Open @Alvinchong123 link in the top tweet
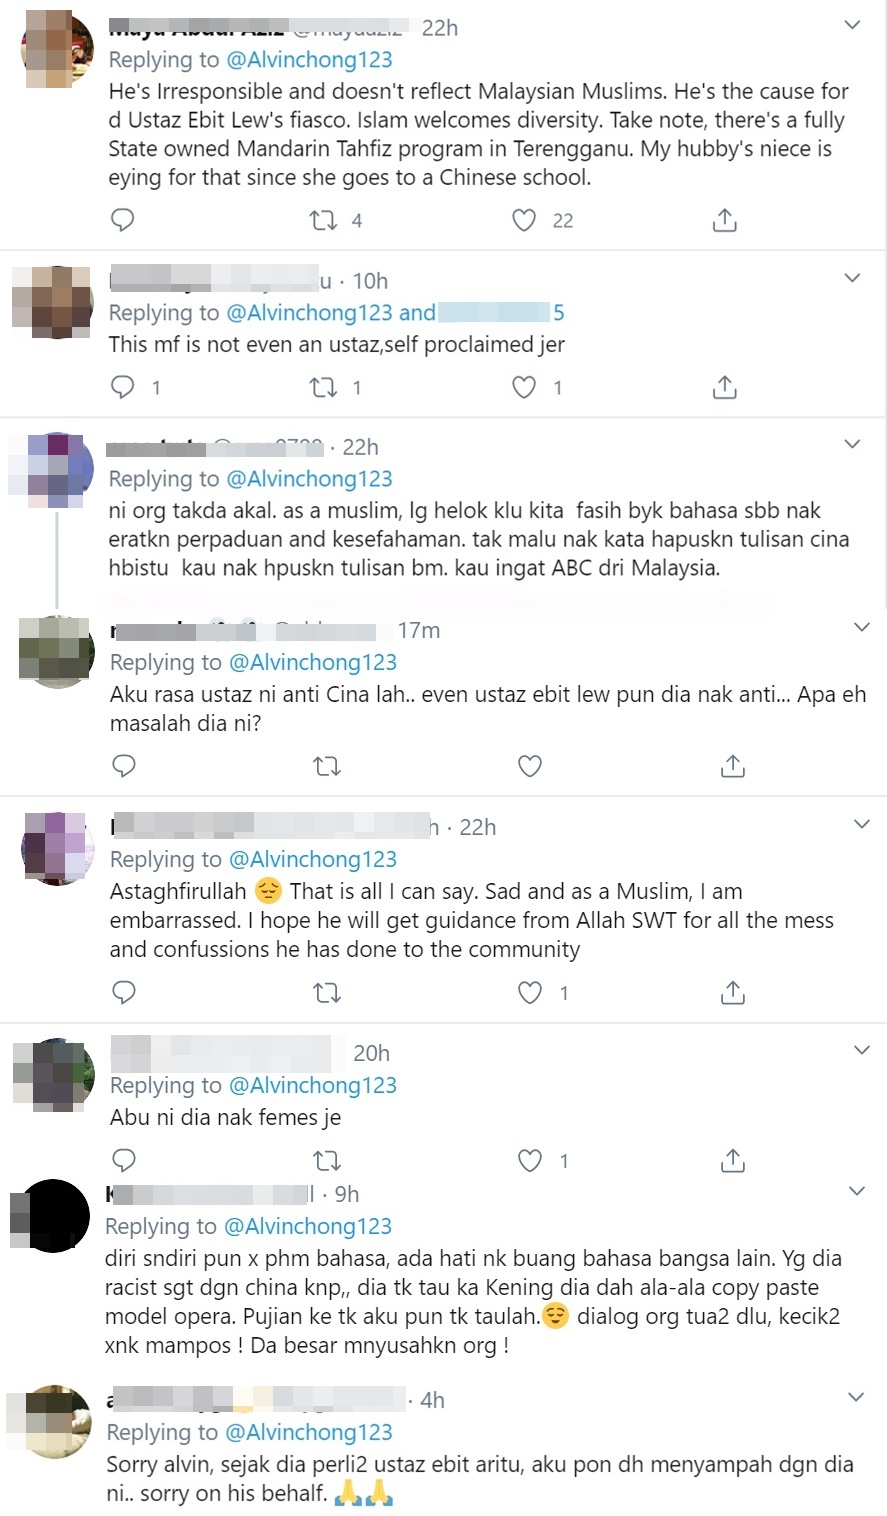The width and height of the screenshot is (887, 1516). point(310,59)
